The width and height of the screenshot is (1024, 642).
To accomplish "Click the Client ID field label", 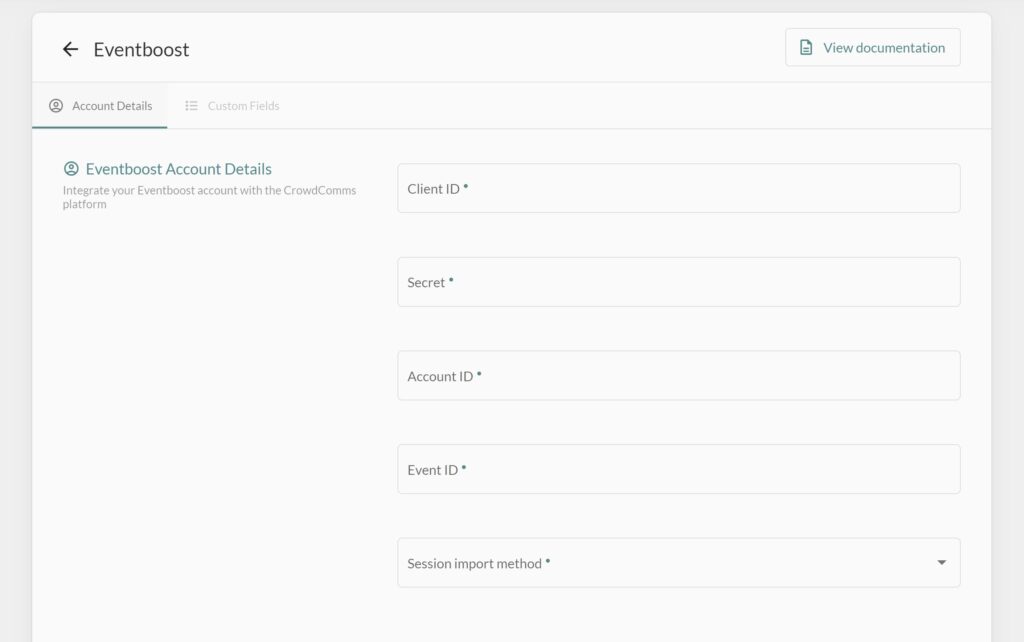I will (x=433, y=189).
